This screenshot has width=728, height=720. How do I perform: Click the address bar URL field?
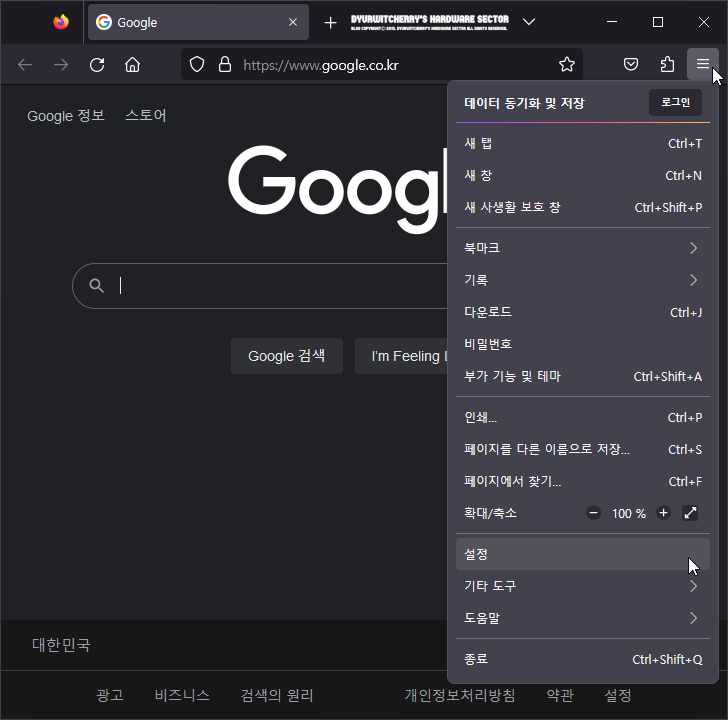point(382,65)
